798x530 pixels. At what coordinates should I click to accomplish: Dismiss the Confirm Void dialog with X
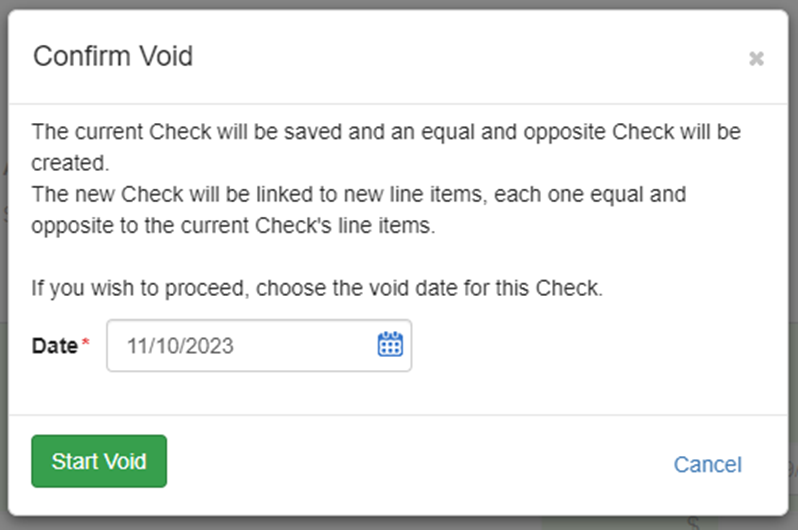coord(756,59)
